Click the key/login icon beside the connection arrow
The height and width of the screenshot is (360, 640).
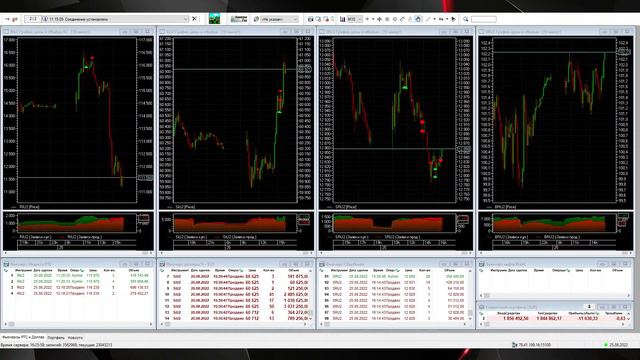point(15,19)
